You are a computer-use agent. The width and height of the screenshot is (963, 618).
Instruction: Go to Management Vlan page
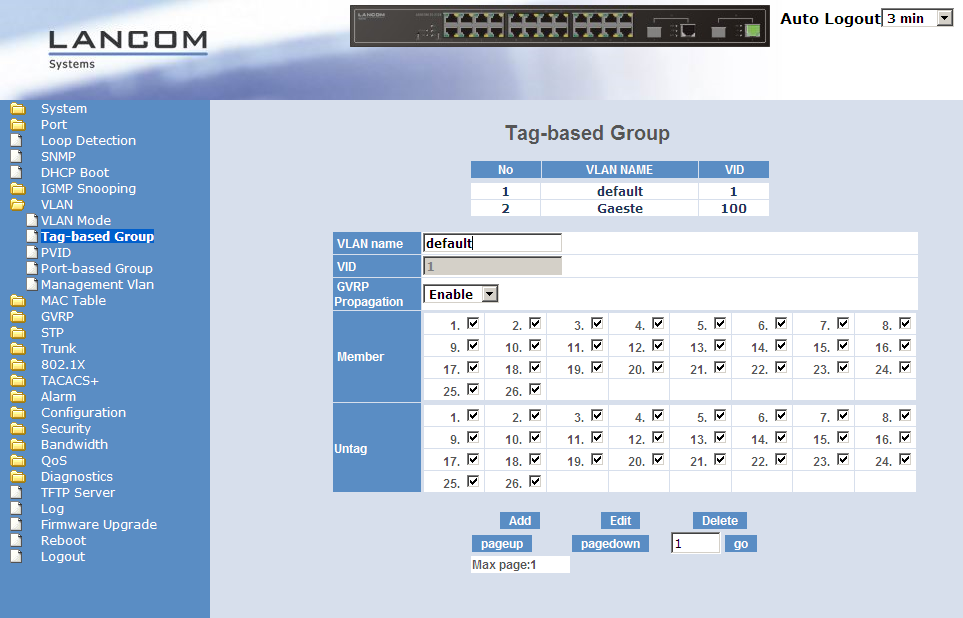[x=97, y=285]
